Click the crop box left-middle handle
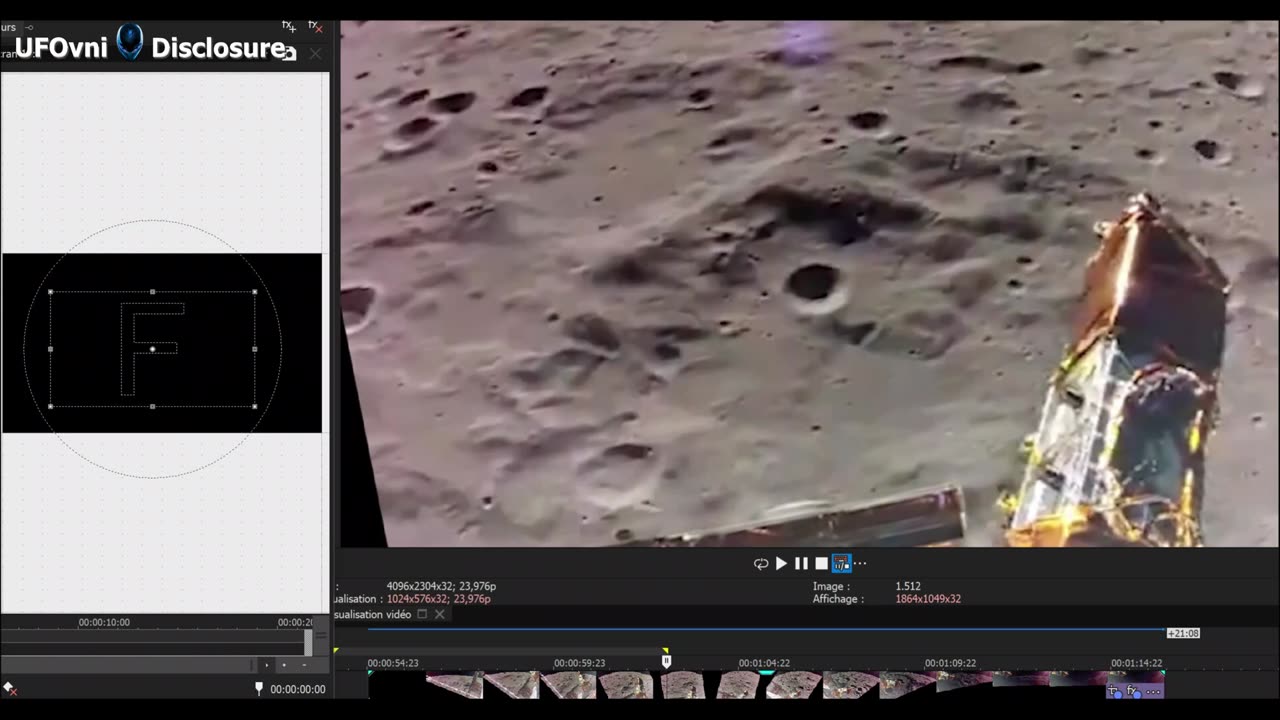This screenshot has height=720, width=1280. coord(50,349)
